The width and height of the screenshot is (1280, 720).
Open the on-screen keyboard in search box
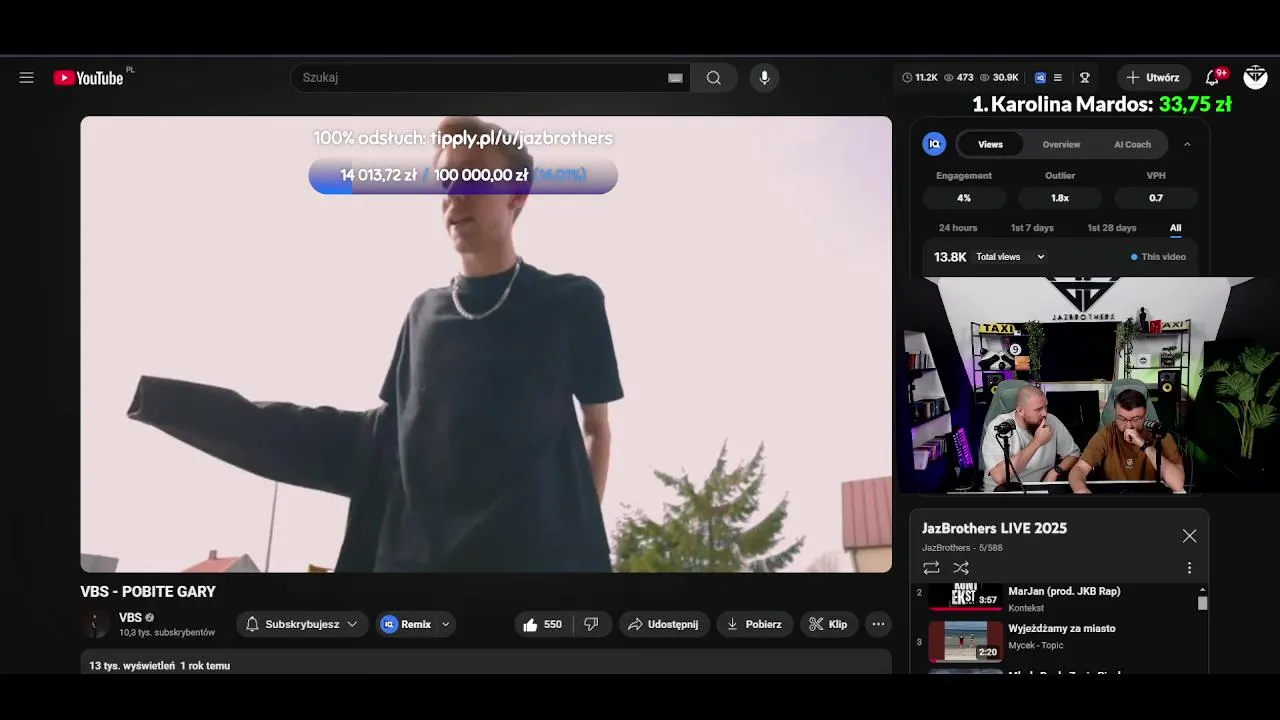click(x=675, y=78)
